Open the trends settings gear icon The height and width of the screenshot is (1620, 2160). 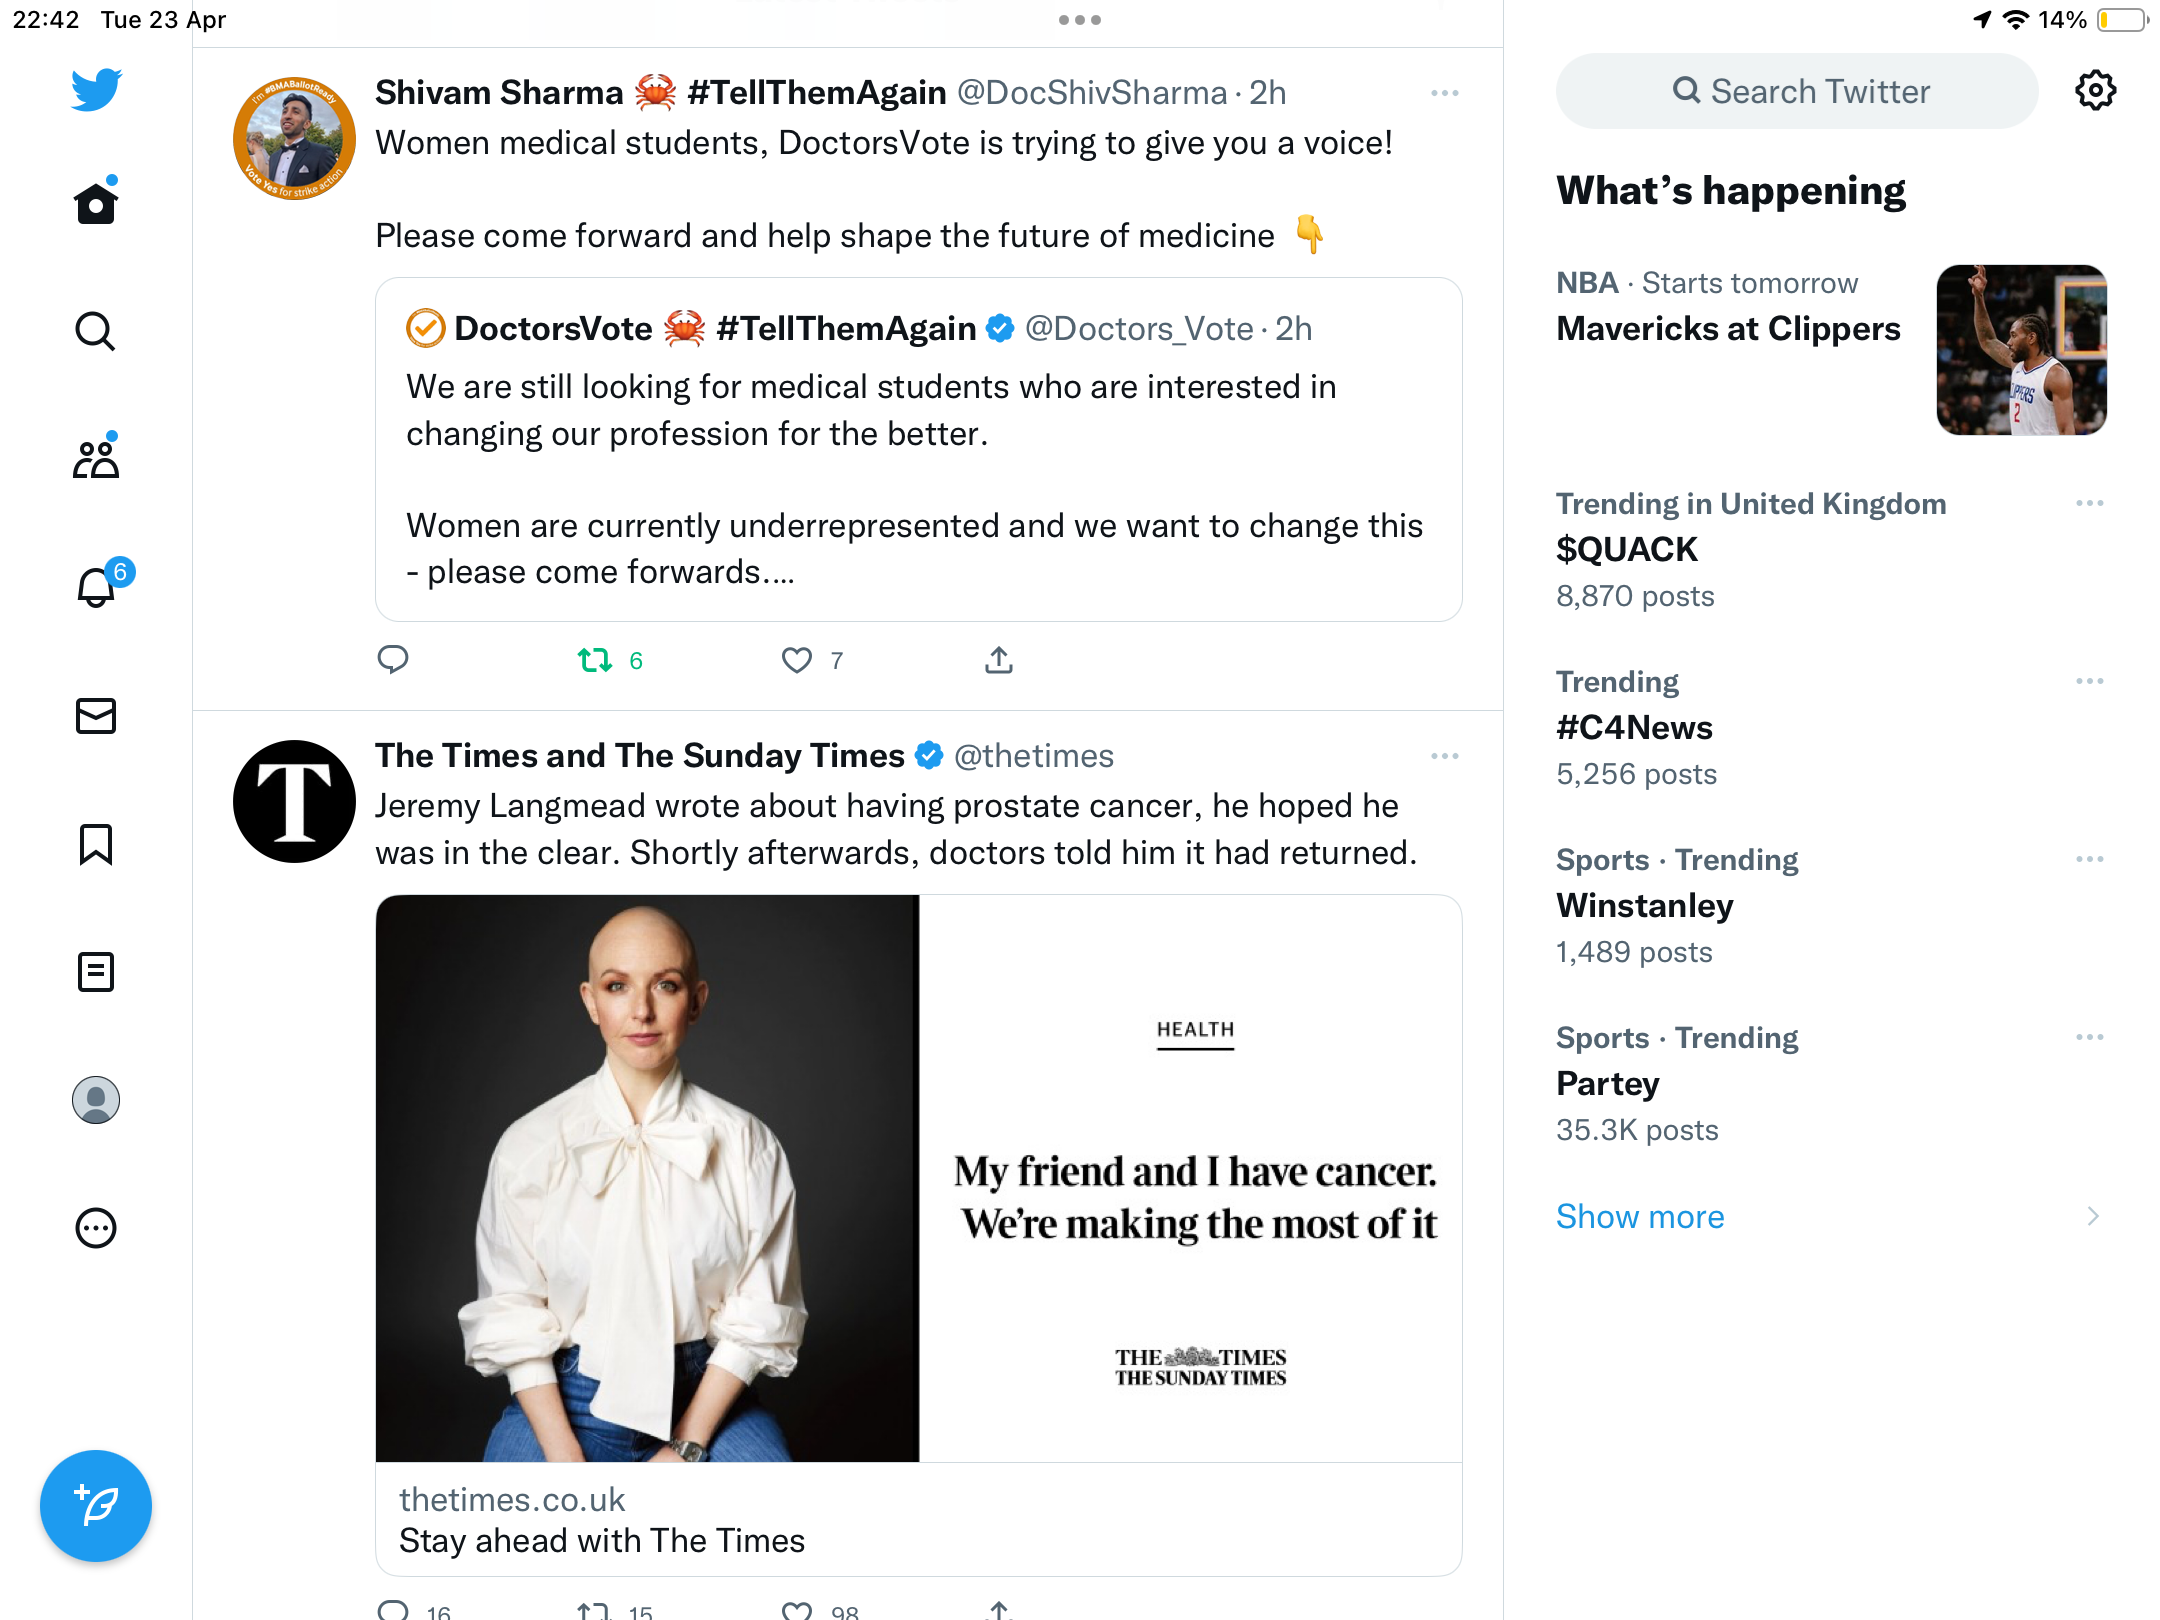click(2095, 91)
